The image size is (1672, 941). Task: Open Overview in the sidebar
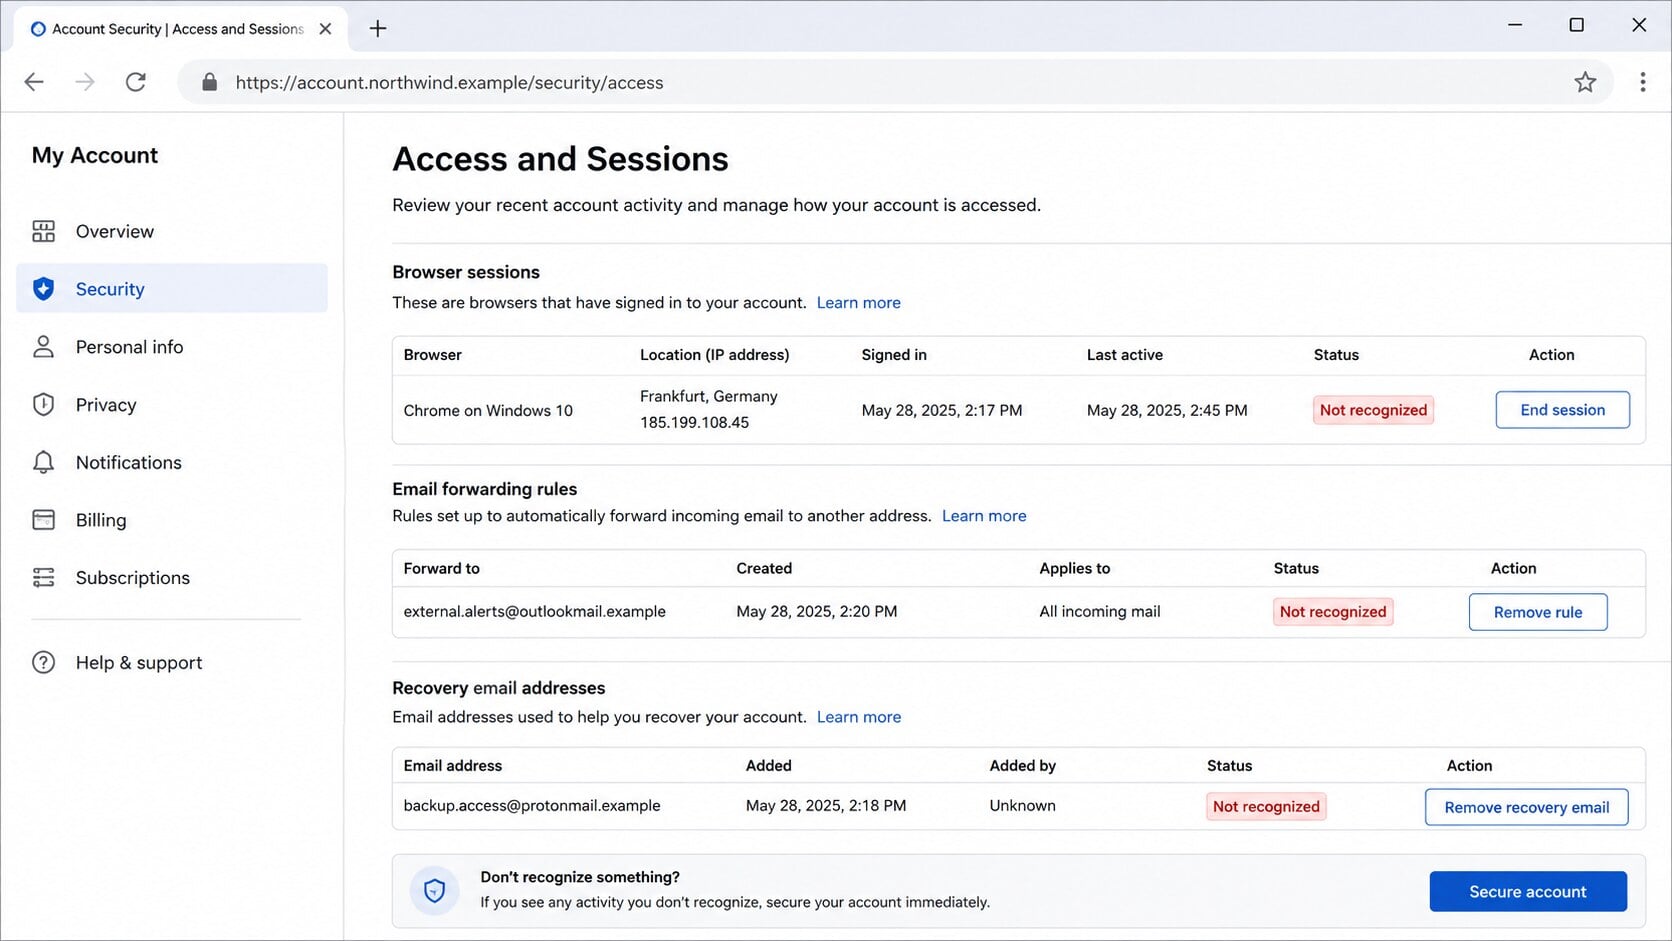[172, 232]
